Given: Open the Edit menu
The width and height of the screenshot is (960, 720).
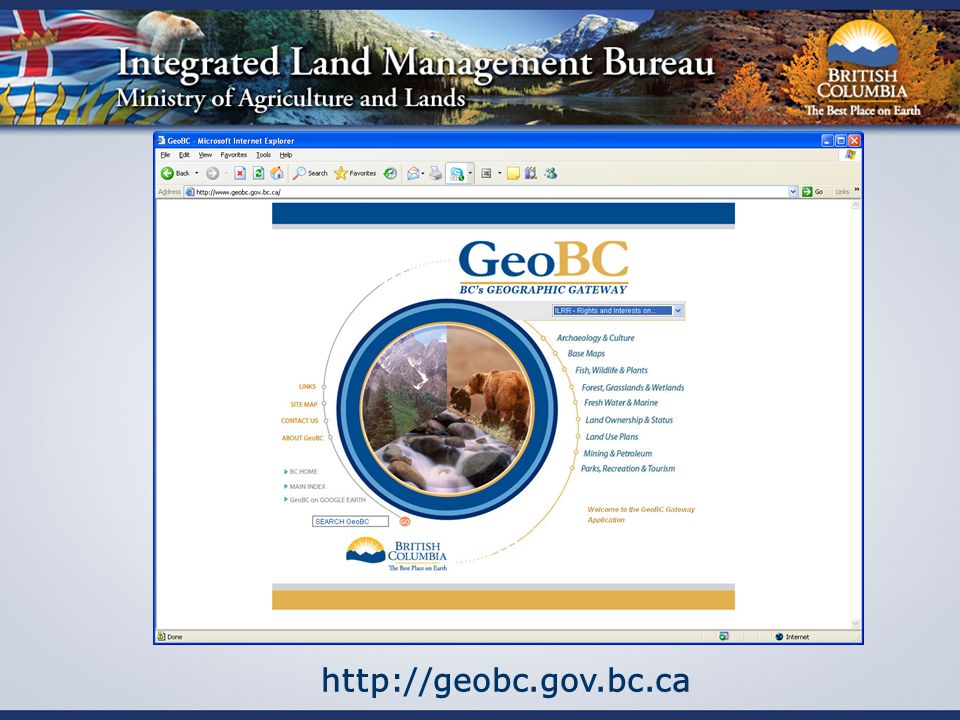Looking at the screenshot, I should pyautogui.click(x=184, y=155).
